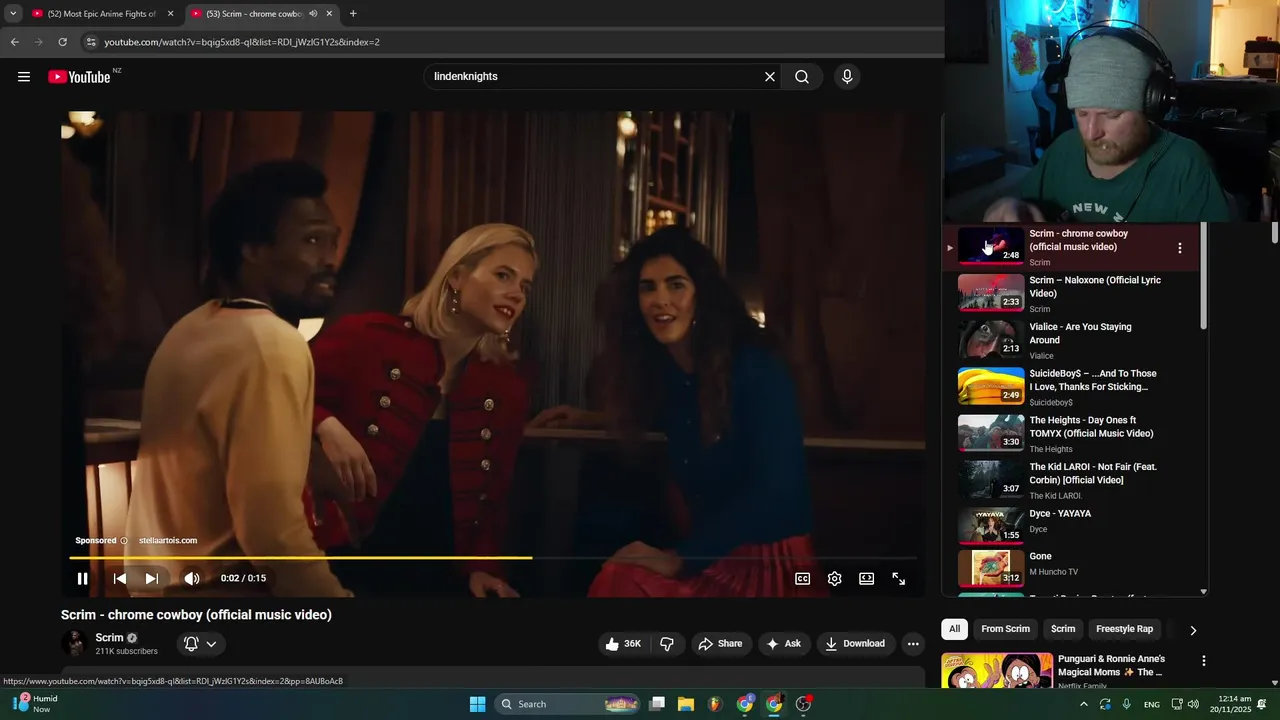This screenshot has width=1280, height=720.
Task: Show hidden system tray icons
Action: [1083, 704]
